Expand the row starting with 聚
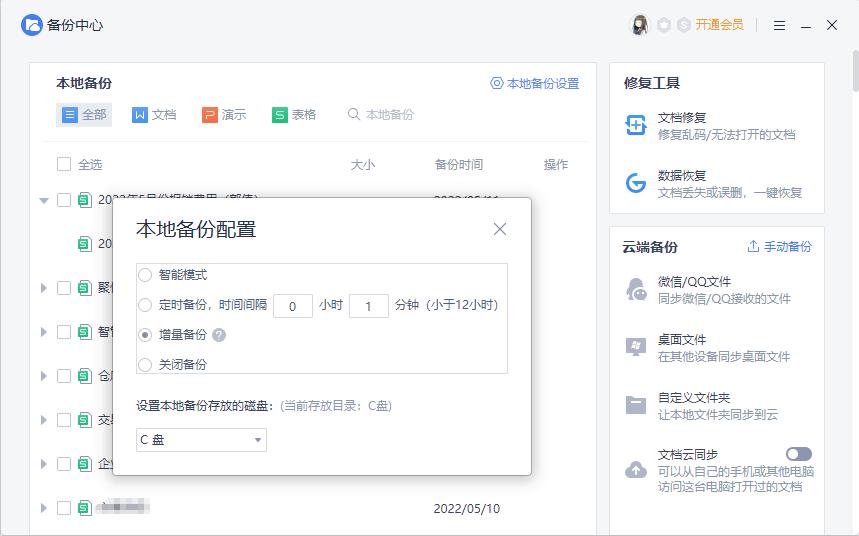Image resolution: width=859 pixels, height=536 pixels. (44, 288)
